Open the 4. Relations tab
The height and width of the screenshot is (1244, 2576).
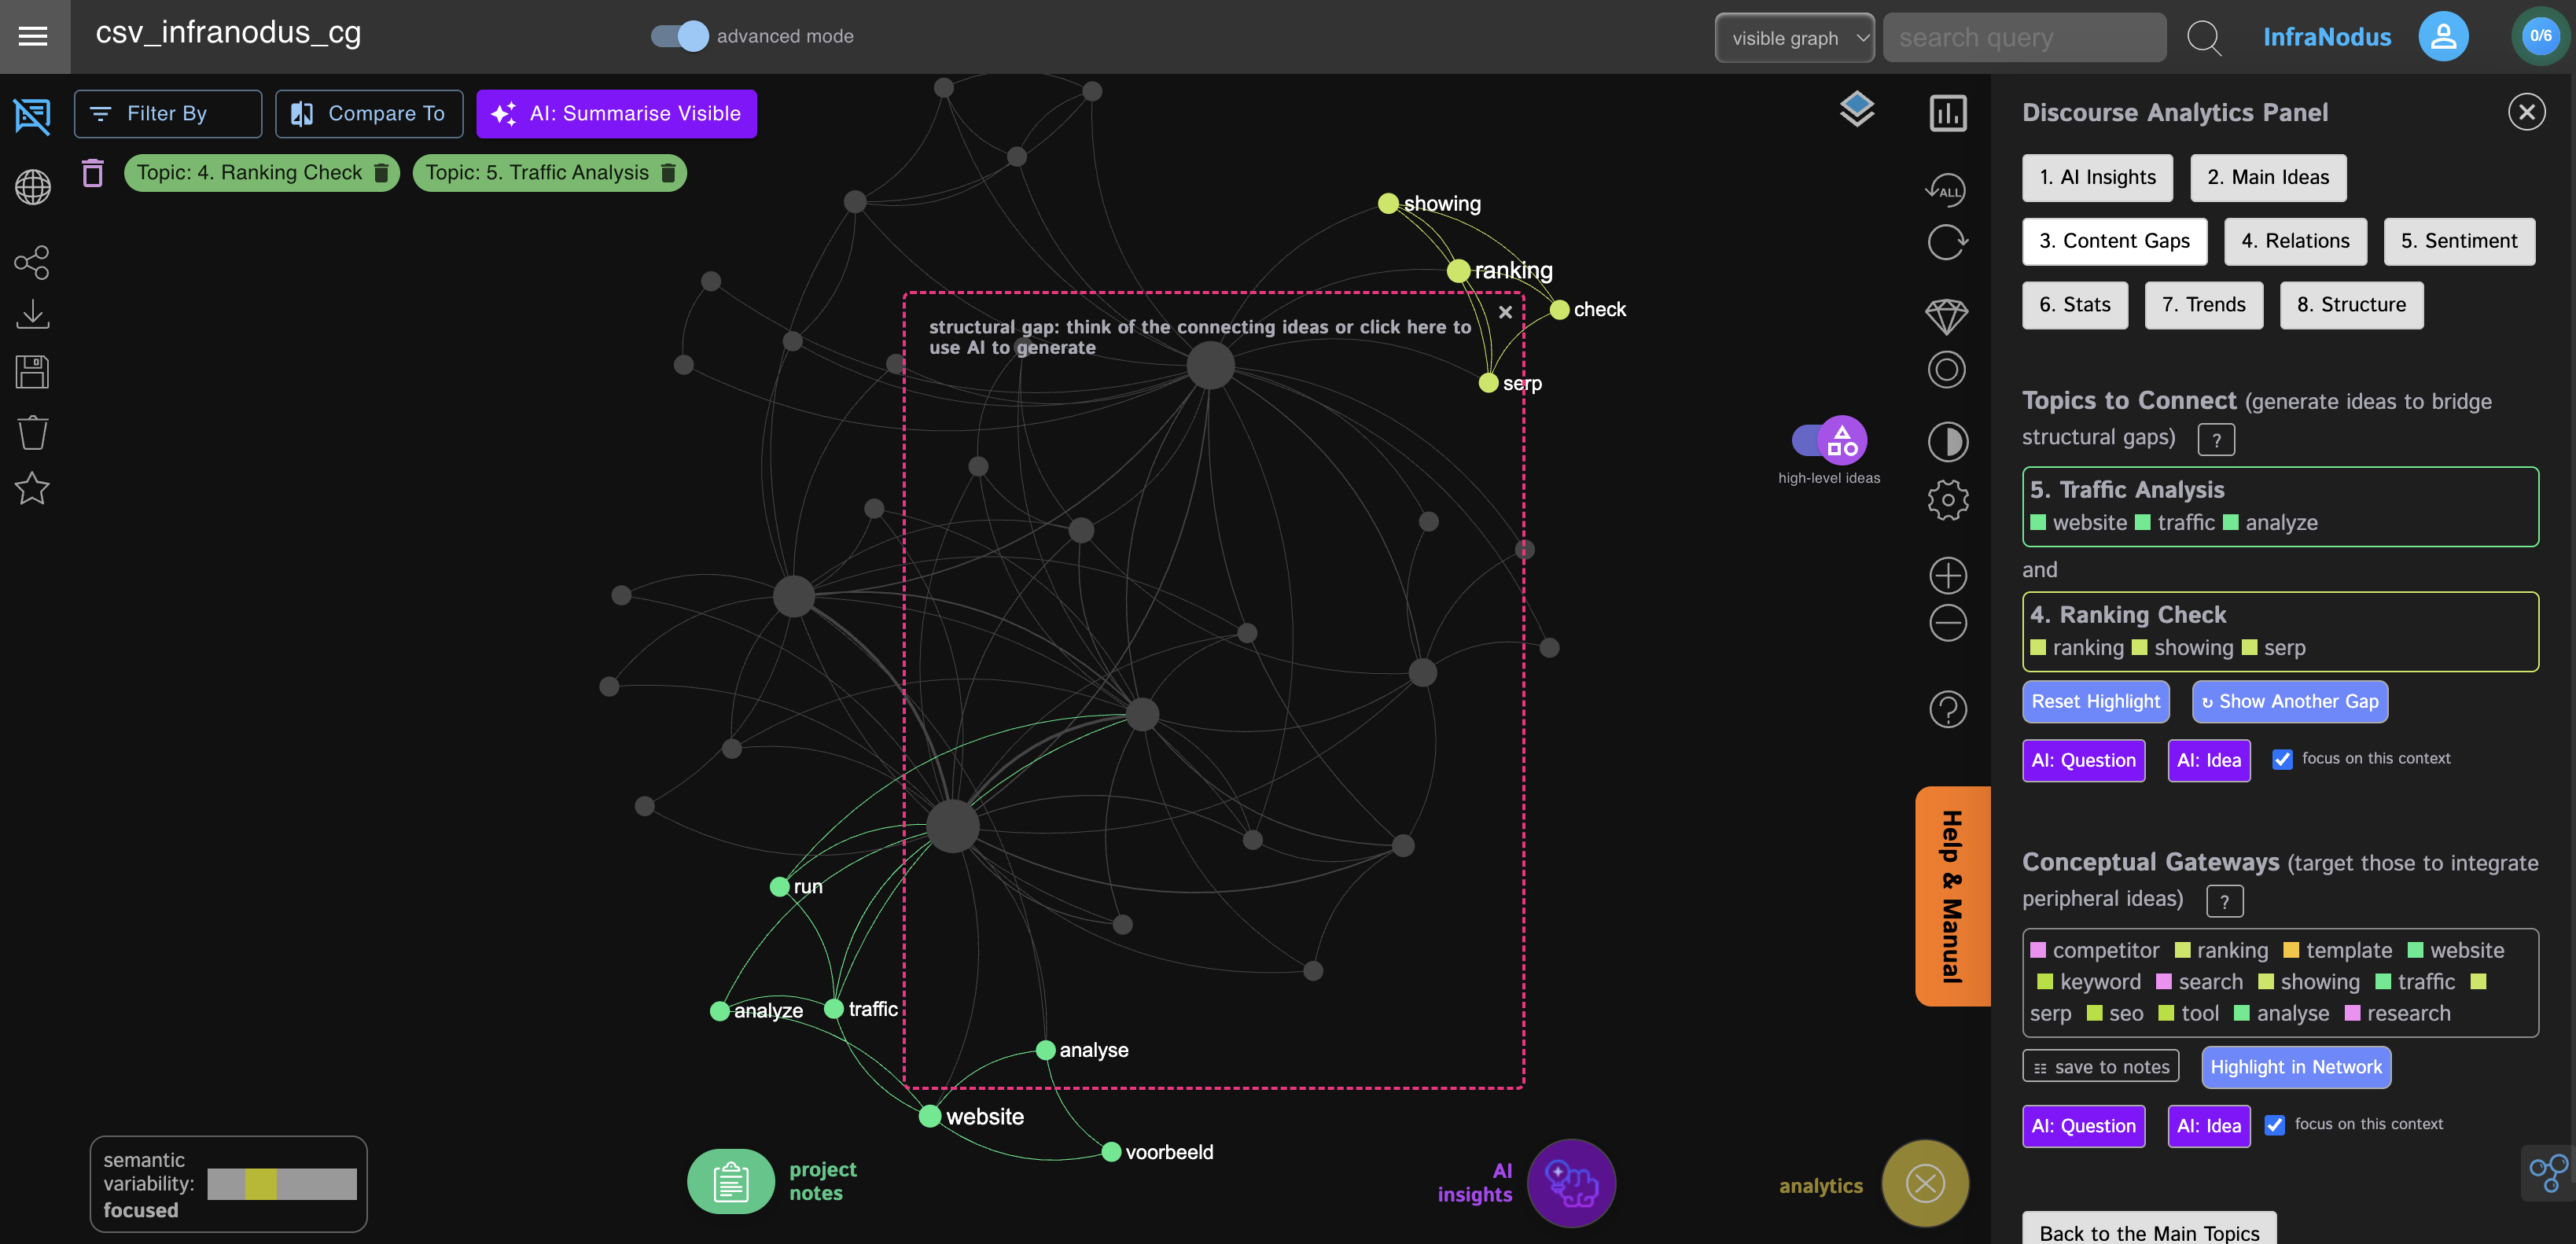2295,241
